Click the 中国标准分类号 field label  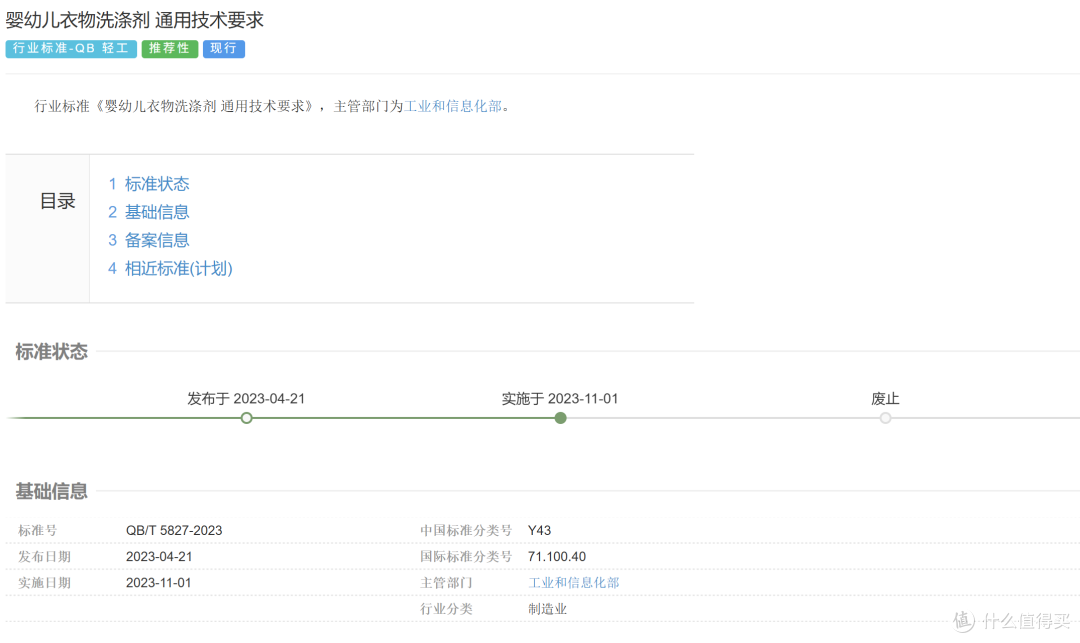466,531
